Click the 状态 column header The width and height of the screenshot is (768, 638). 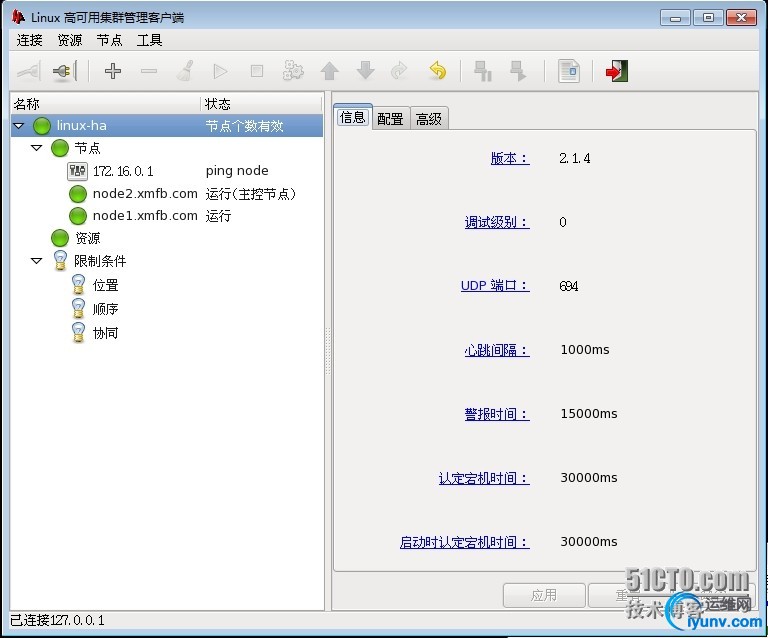262,104
